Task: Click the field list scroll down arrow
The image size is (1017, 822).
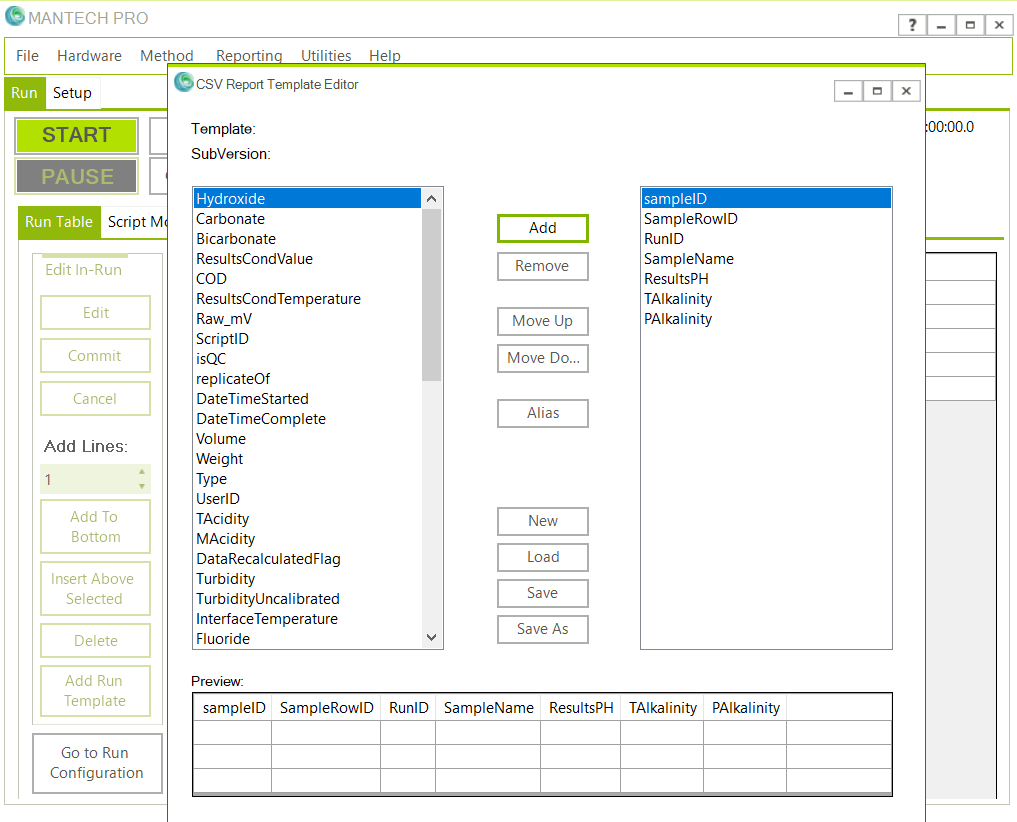Action: click(x=431, y=638)
